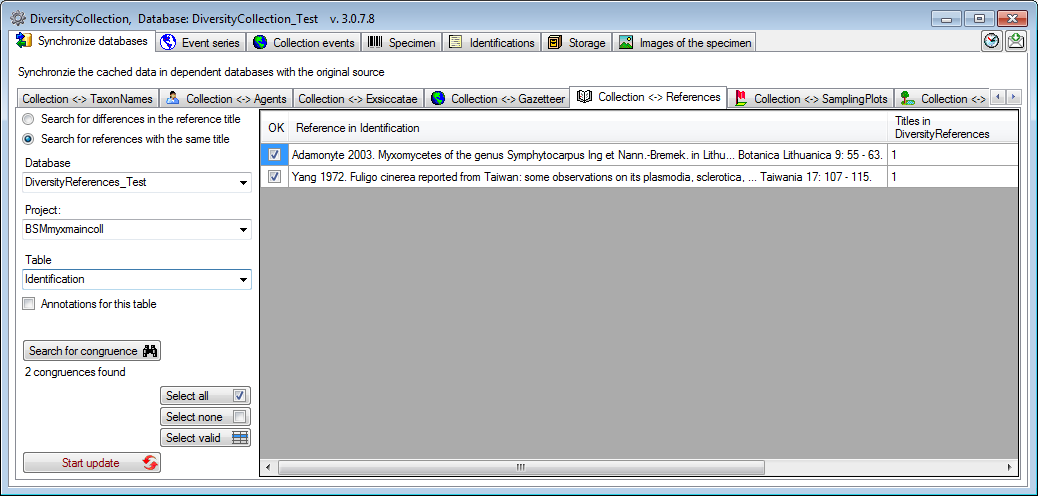Select the Yang 1972 reference text cell
The width and height of the screenshot is (1038, 496).
(588, 177)
